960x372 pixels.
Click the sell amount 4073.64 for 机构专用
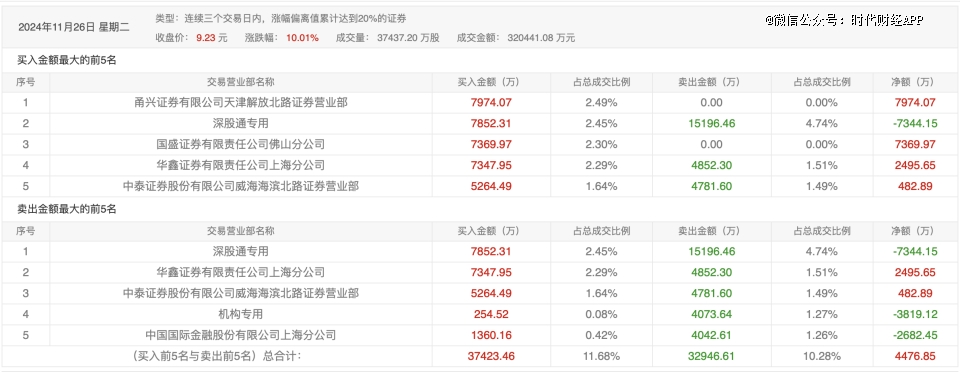click(x=711, y=314)
